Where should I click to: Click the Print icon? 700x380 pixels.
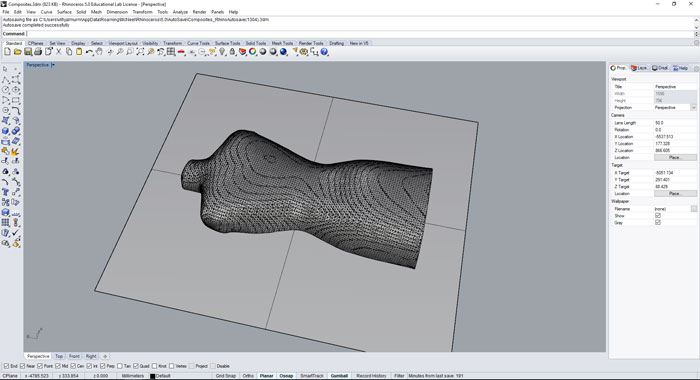point(38,52)
